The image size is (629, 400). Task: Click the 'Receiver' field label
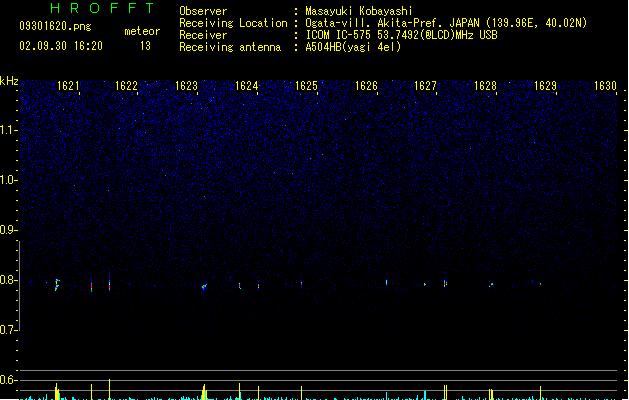[203, 35]
